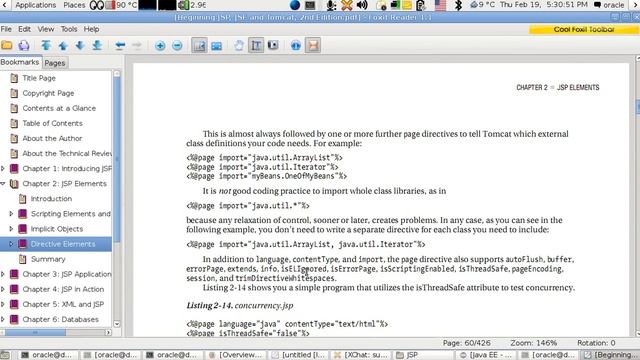Switch to the Bookmarks tab
Screen dimensions: 640x360
pos(20,62)
